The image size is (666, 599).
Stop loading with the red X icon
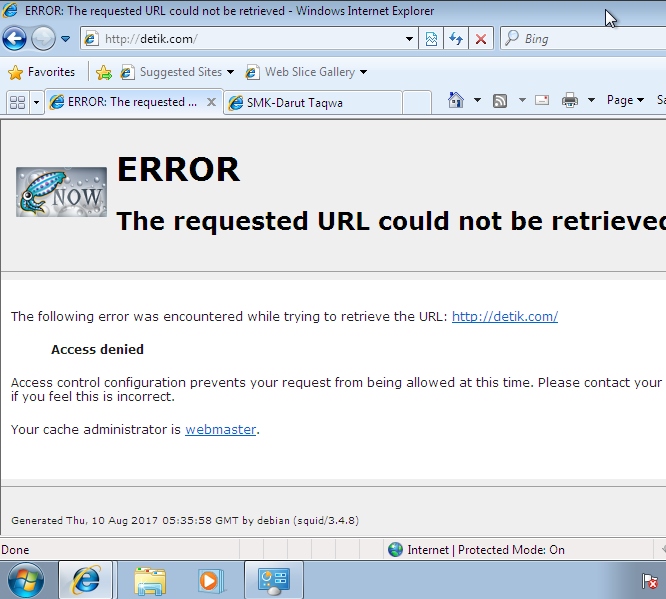tap(481, 39)
